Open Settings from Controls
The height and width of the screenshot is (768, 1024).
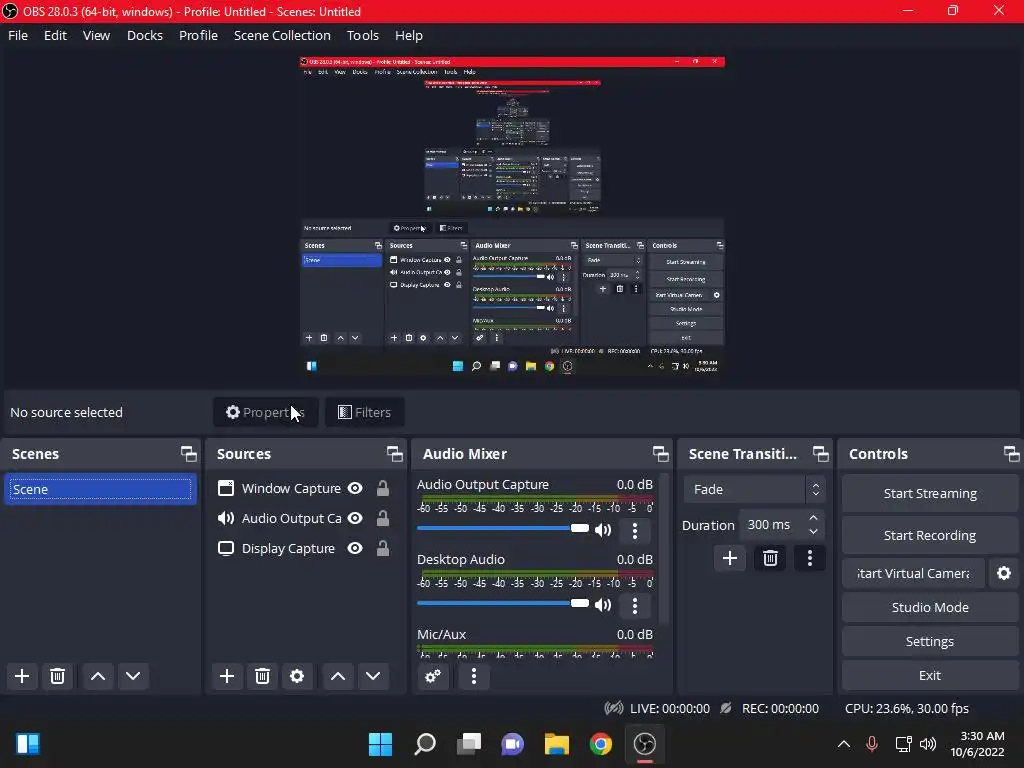pyautogui.click(x=930, y=641)
